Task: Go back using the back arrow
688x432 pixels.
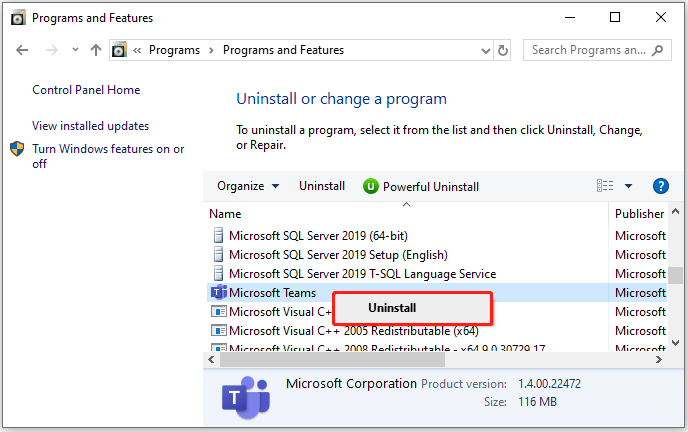Action: 22,50
